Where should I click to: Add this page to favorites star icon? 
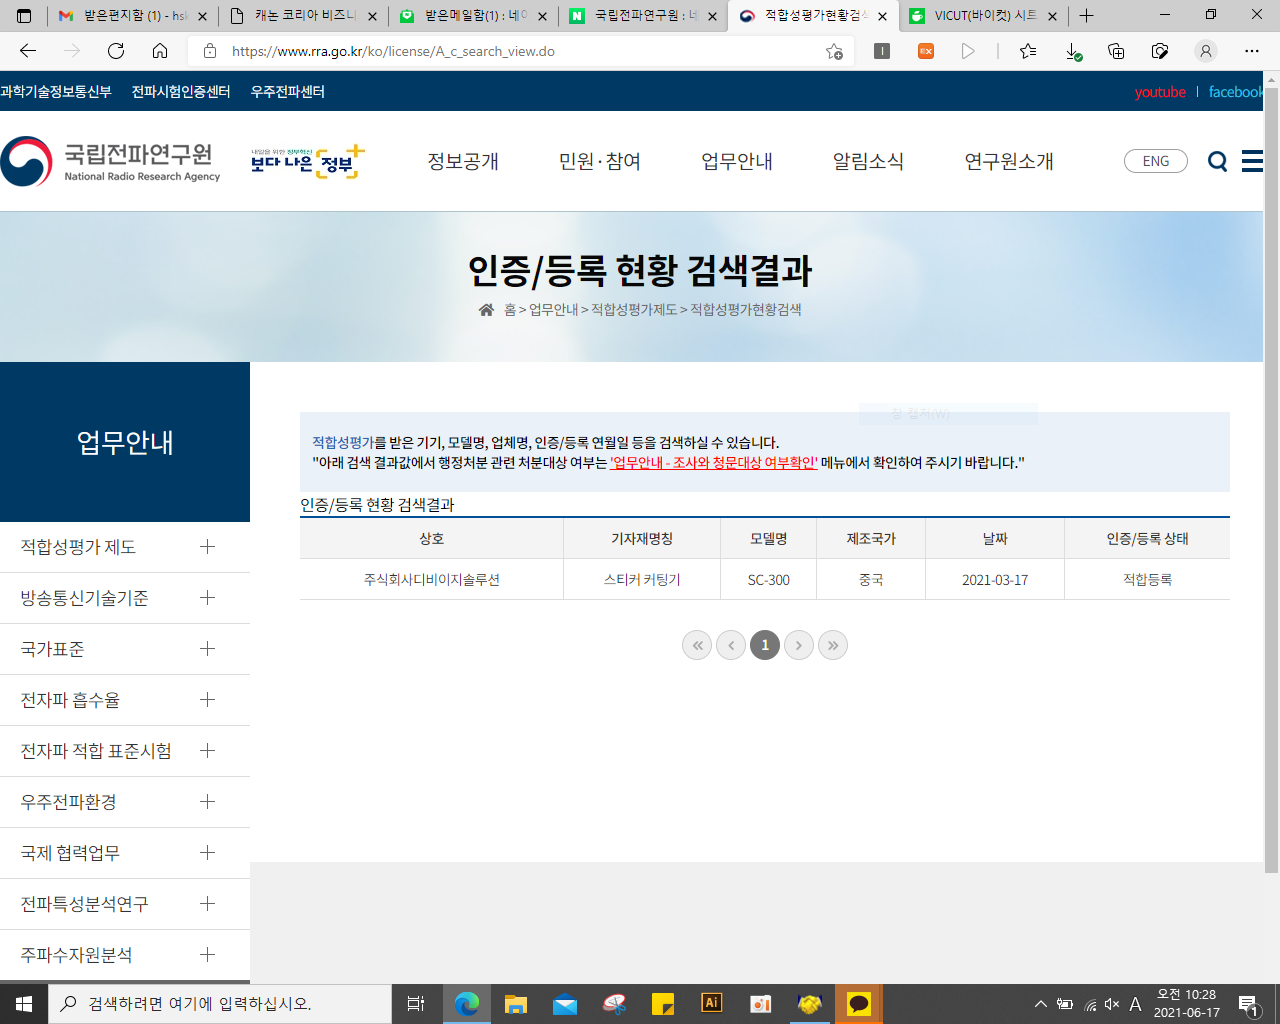pyautogui.click(x=834, y=51)
